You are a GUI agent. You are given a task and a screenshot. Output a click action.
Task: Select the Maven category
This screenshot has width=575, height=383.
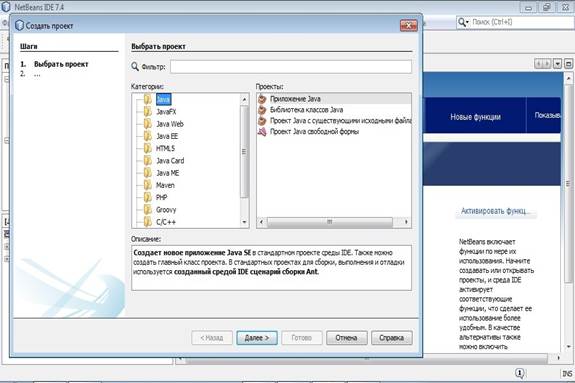pyautogui.click(x=165, y=185)
